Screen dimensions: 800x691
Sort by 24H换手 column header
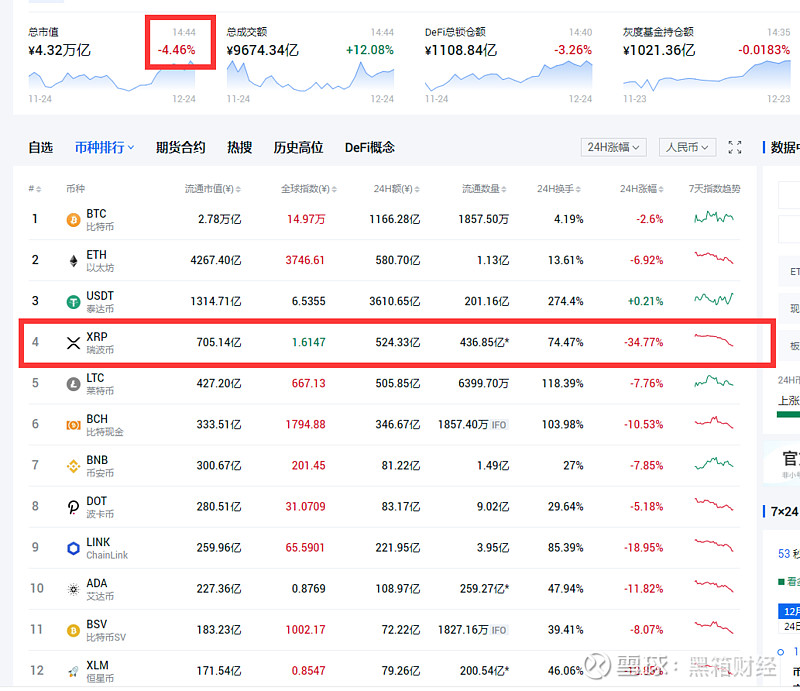coord(559,189)
